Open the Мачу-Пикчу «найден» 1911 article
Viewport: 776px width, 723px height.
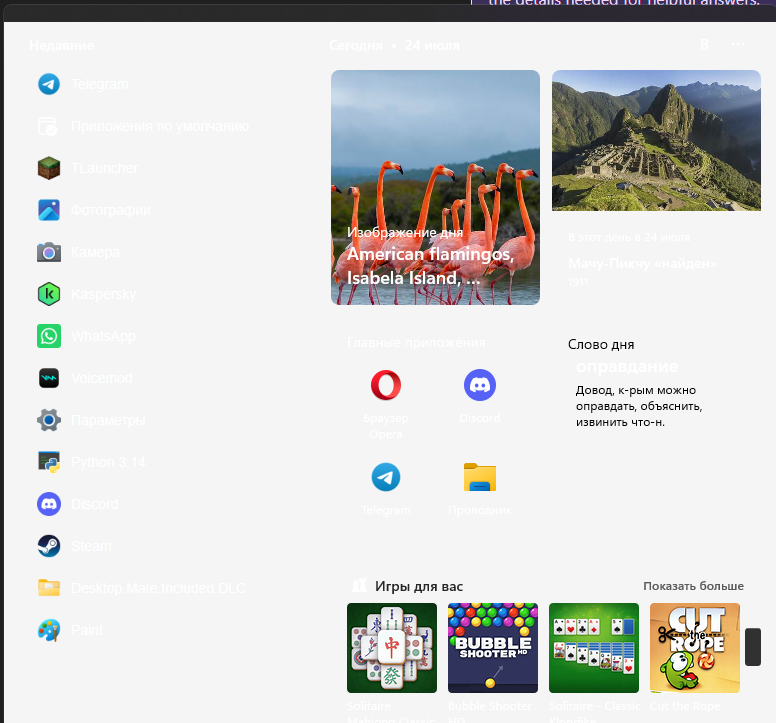642,272
